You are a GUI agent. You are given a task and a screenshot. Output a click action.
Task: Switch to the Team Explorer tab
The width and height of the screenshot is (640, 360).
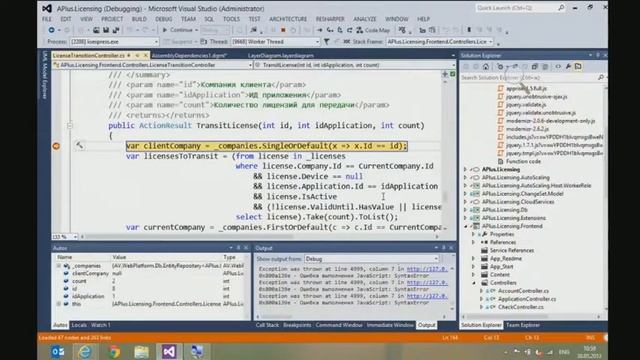pos(523,325)
